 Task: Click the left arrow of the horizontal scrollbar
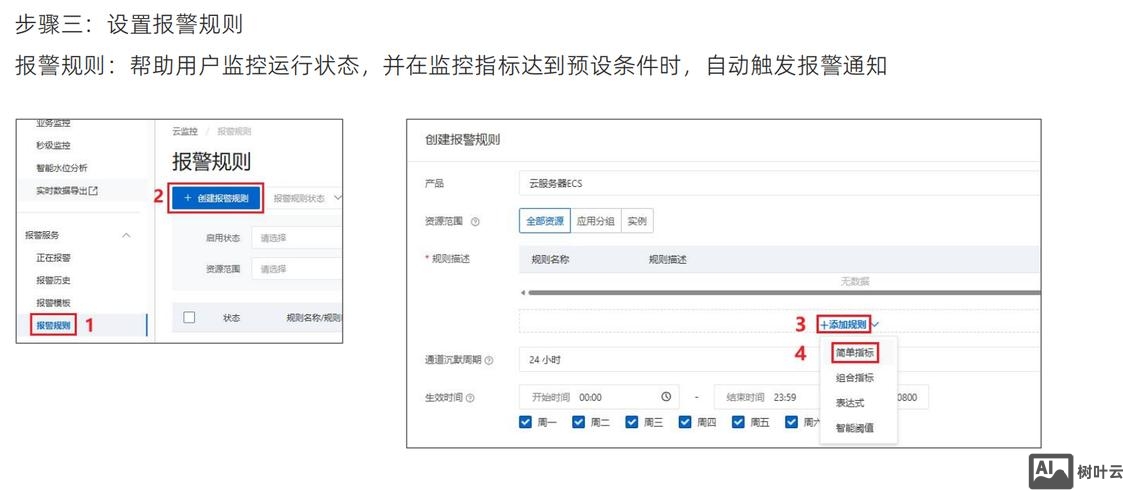(x=522, y=293)
